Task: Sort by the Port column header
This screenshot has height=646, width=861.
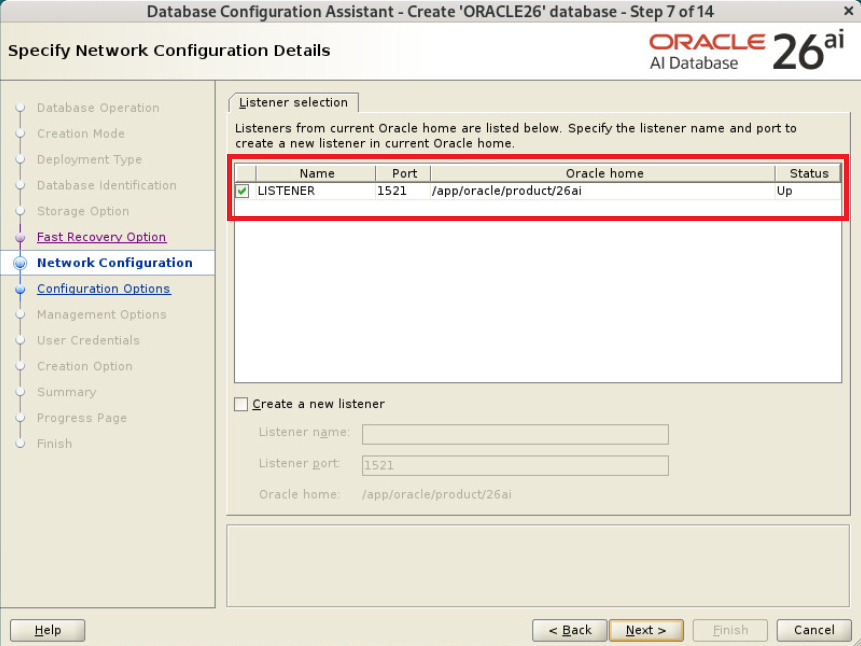Action: tap(404, 174)
